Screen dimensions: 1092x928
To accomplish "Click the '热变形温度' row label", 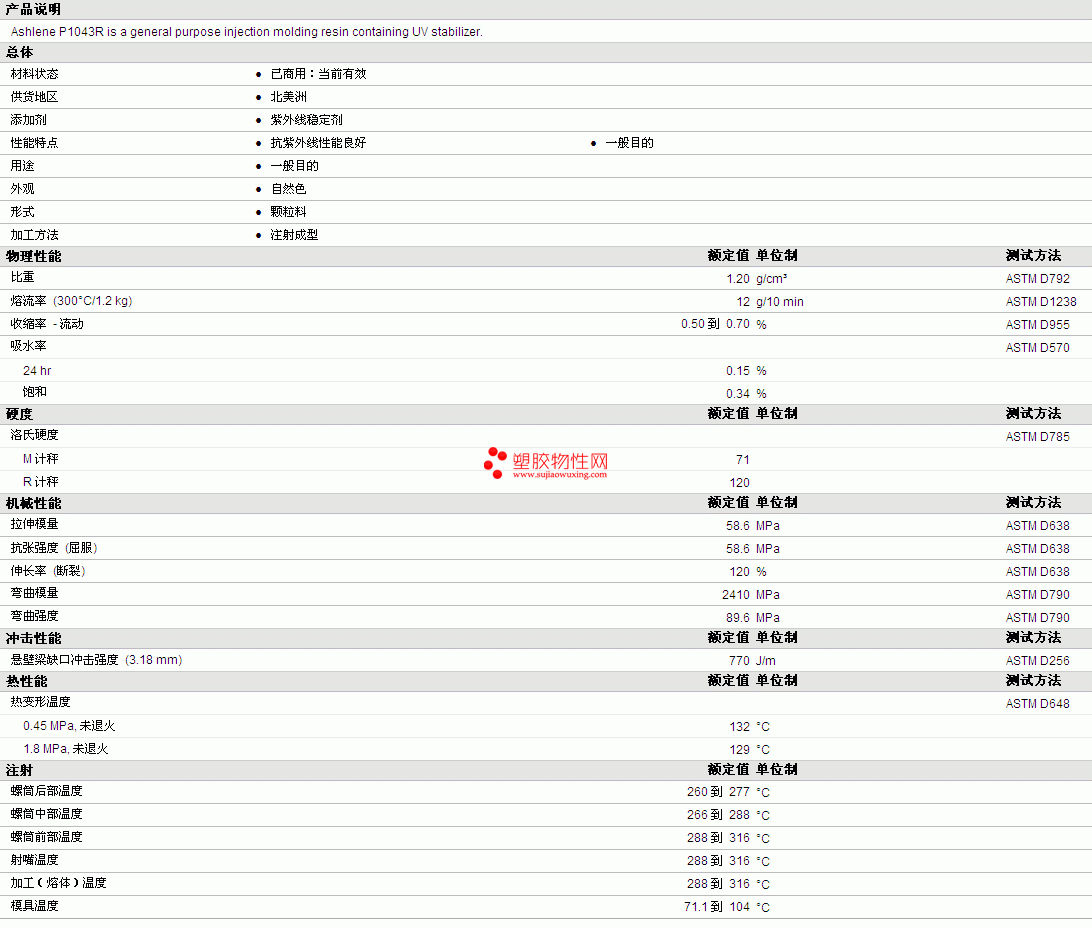I will coord(40,702).
